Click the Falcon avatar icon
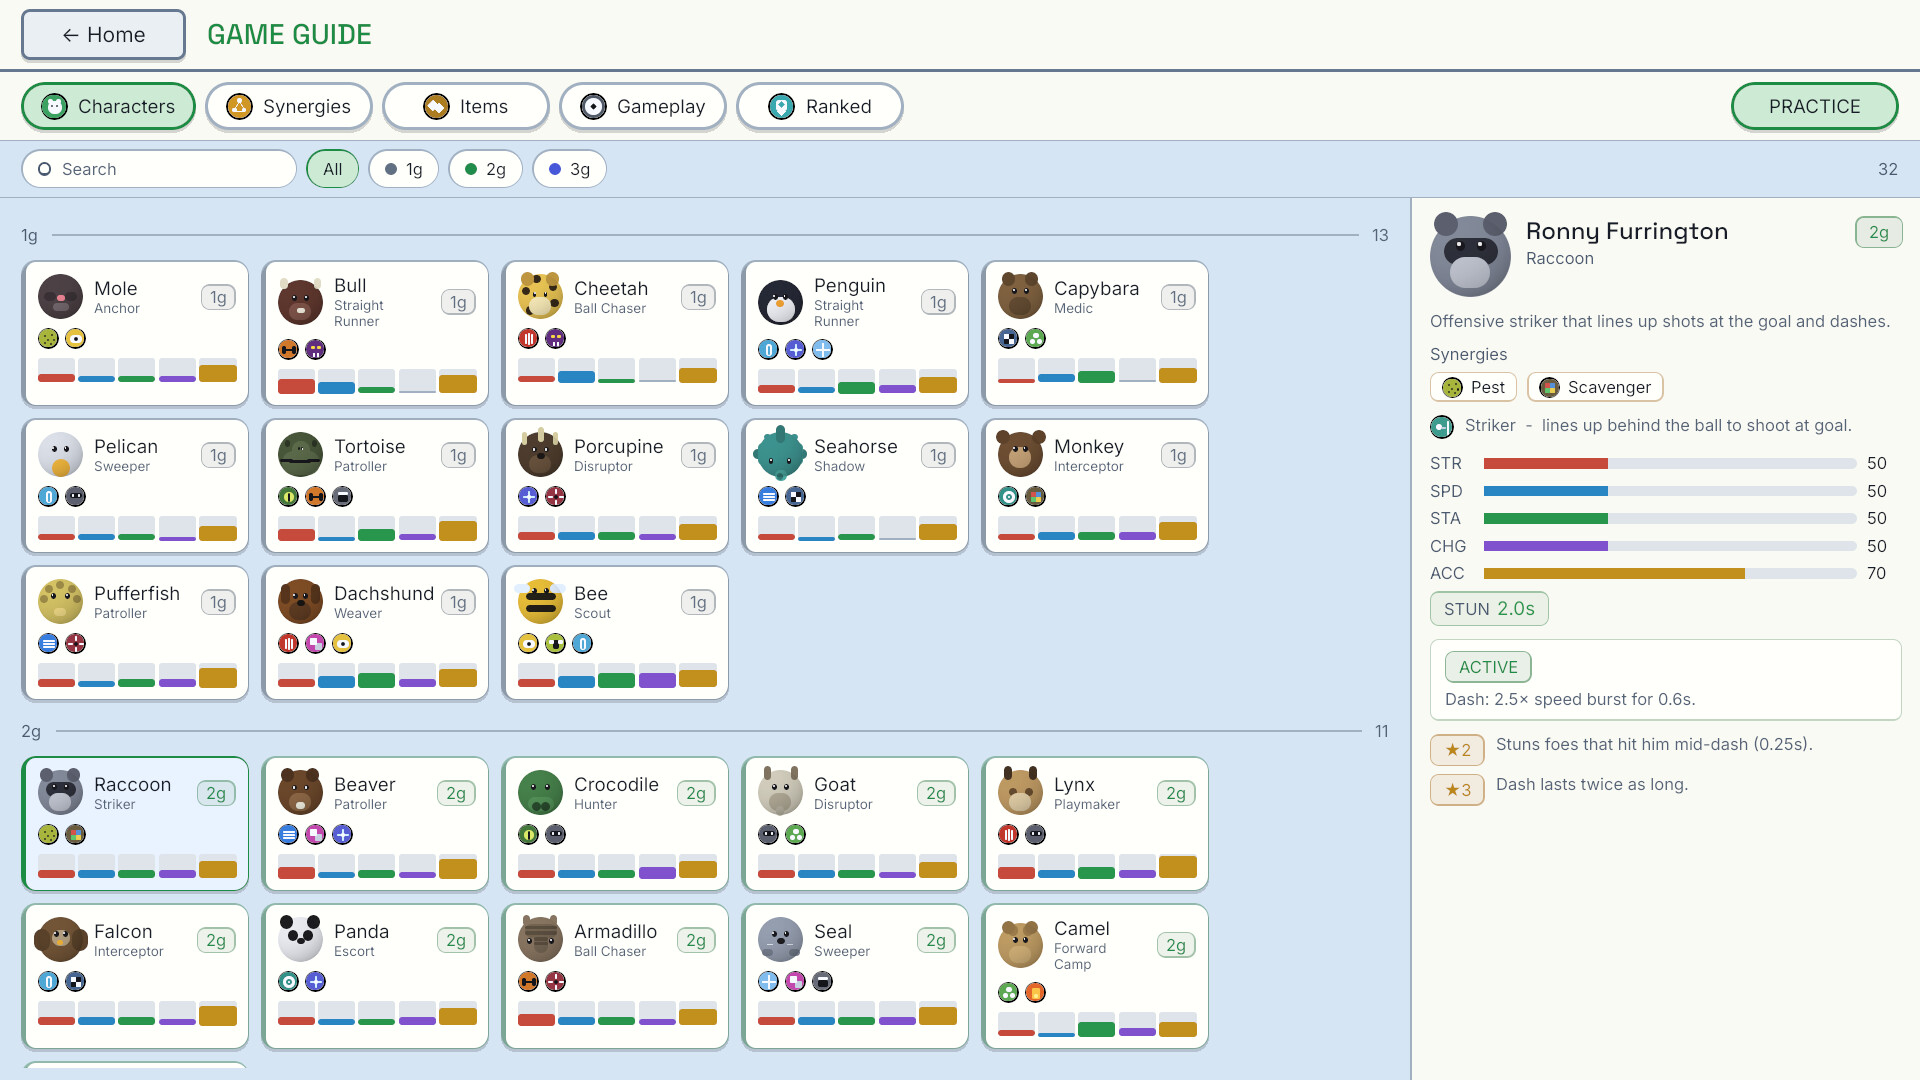Viewport: 1920px width, 1080px height. 60,940
